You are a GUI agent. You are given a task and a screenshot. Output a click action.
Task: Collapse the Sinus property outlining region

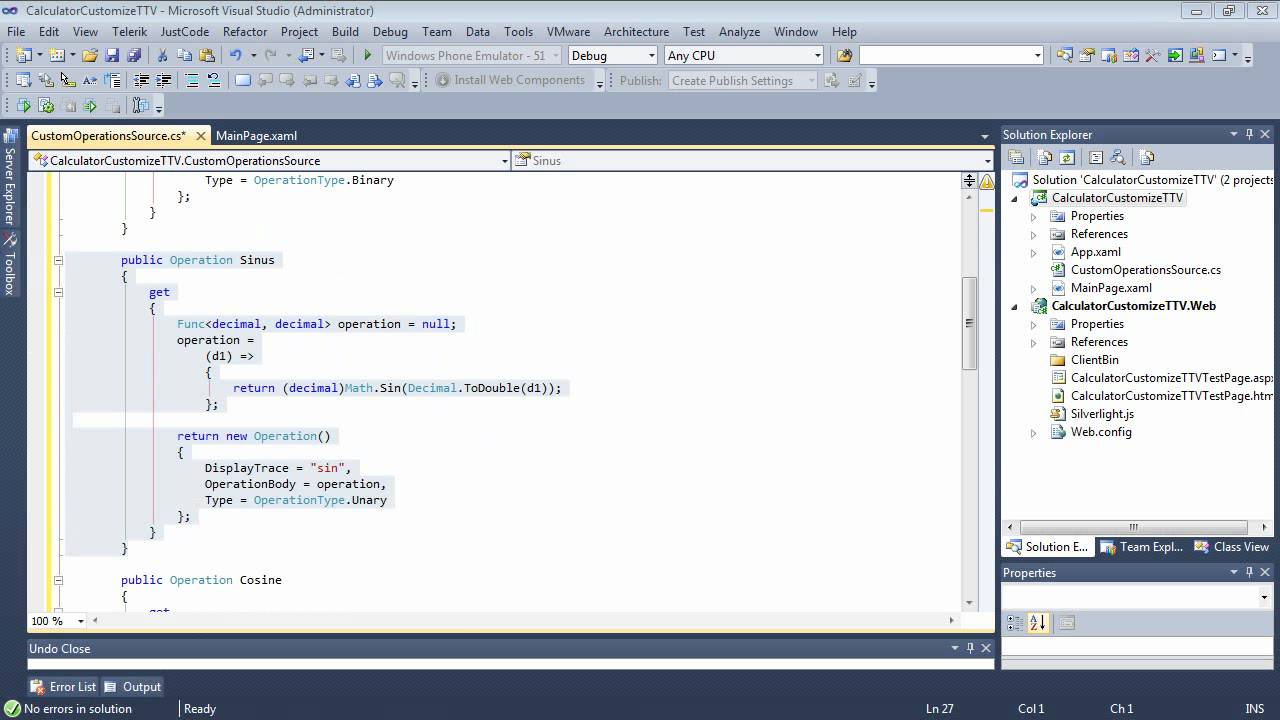[58, 260]
